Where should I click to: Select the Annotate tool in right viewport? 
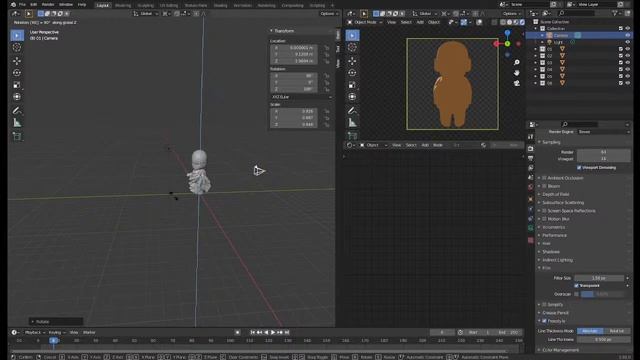click(x=352, y=110)
